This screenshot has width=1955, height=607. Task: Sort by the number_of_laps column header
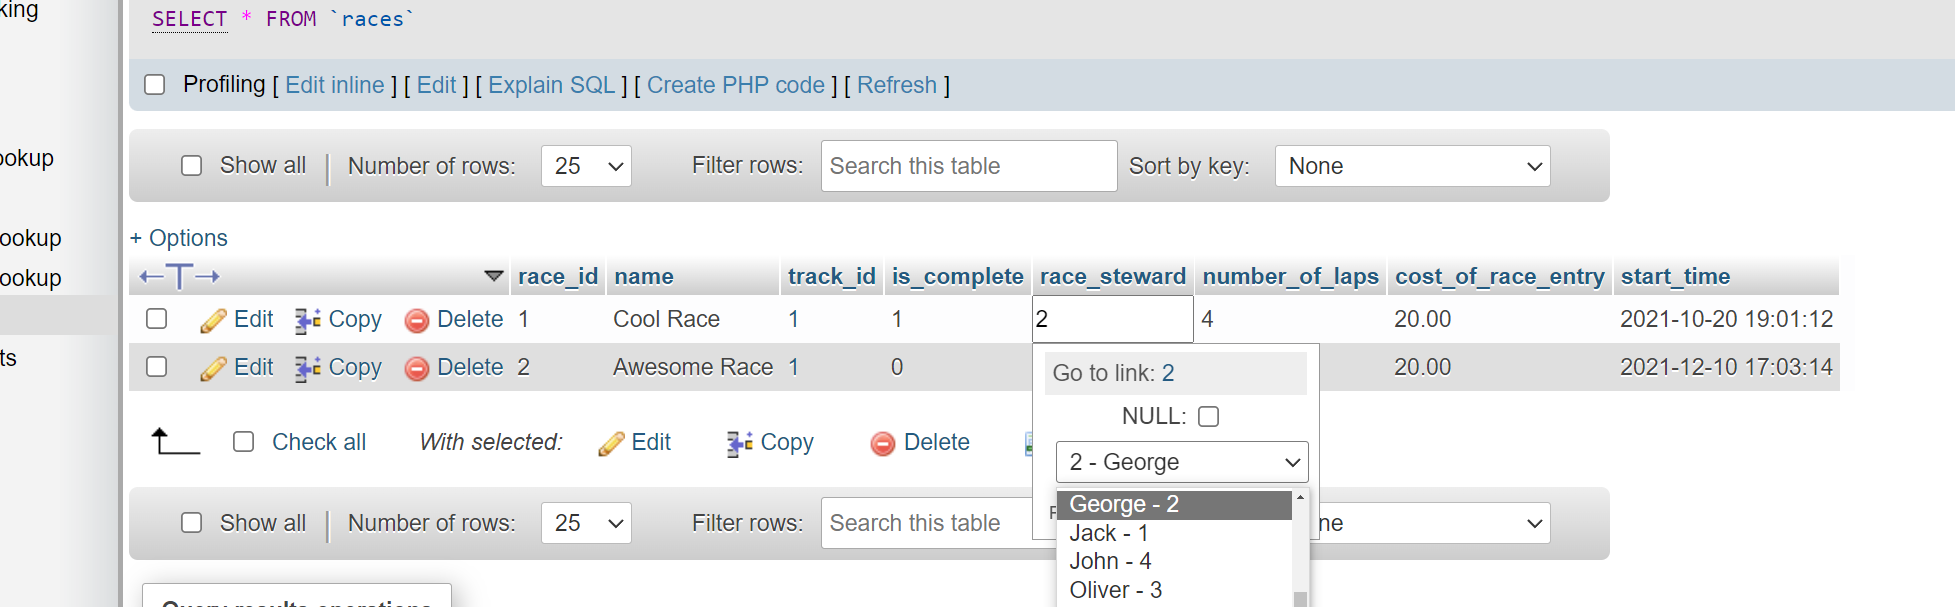(x=1291, y=276)
